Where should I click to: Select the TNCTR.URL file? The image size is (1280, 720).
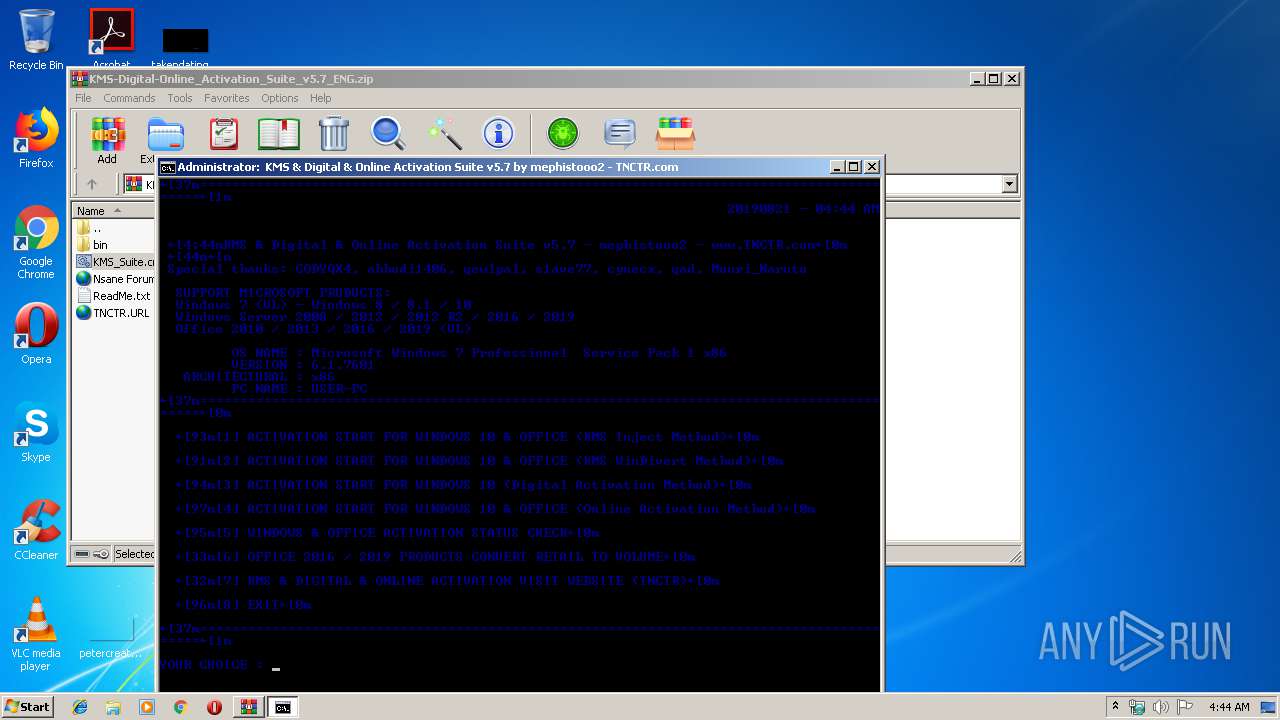pyautogui.click(x=115, y=312)
